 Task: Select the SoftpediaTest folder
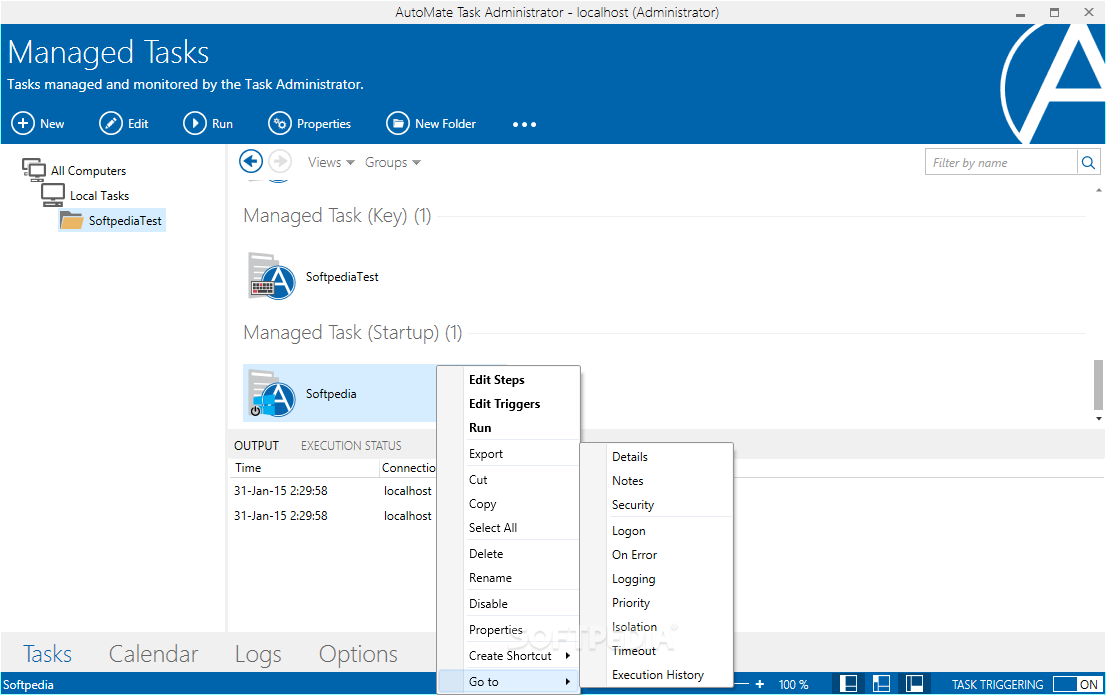tap(112, 221)
